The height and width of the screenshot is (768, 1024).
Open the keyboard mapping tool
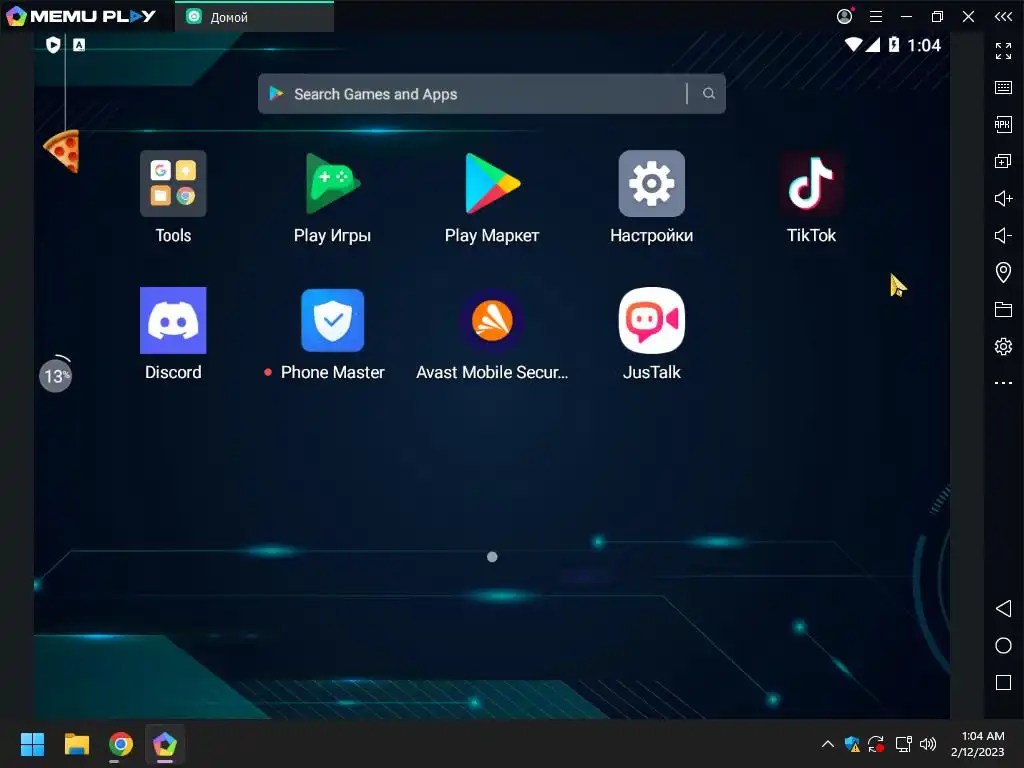[1003, 88]
